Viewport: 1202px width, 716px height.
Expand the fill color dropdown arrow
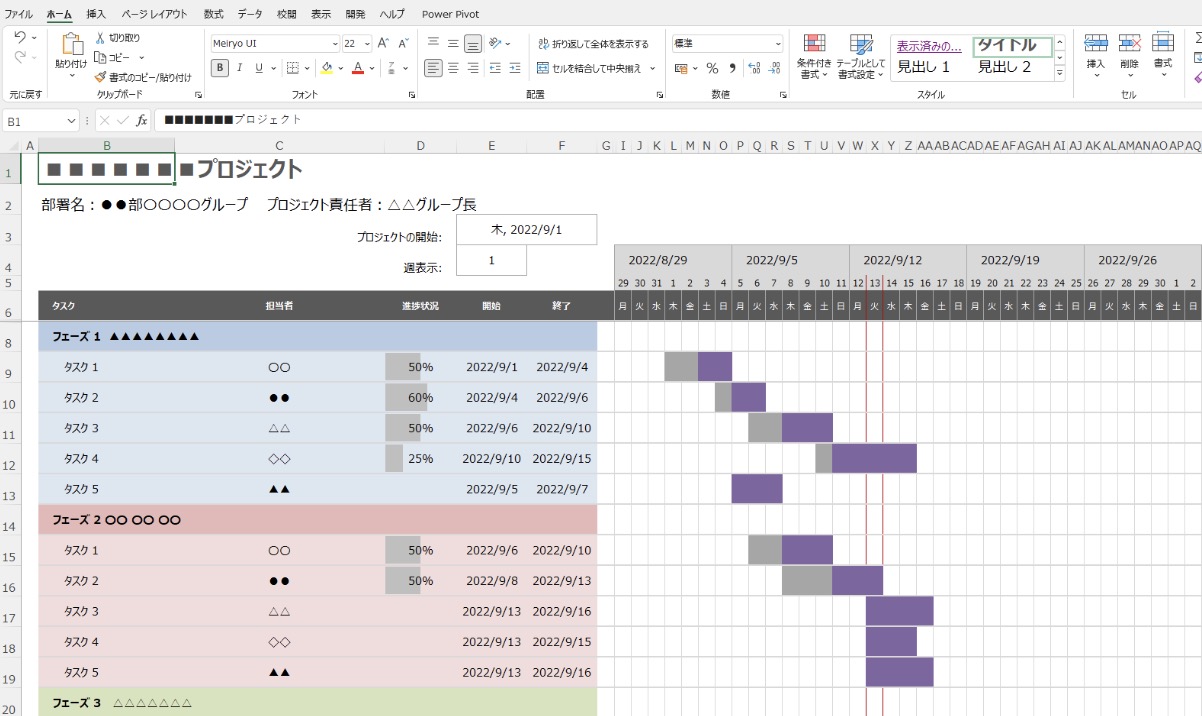pyautogui.click(x=343, y=68)
